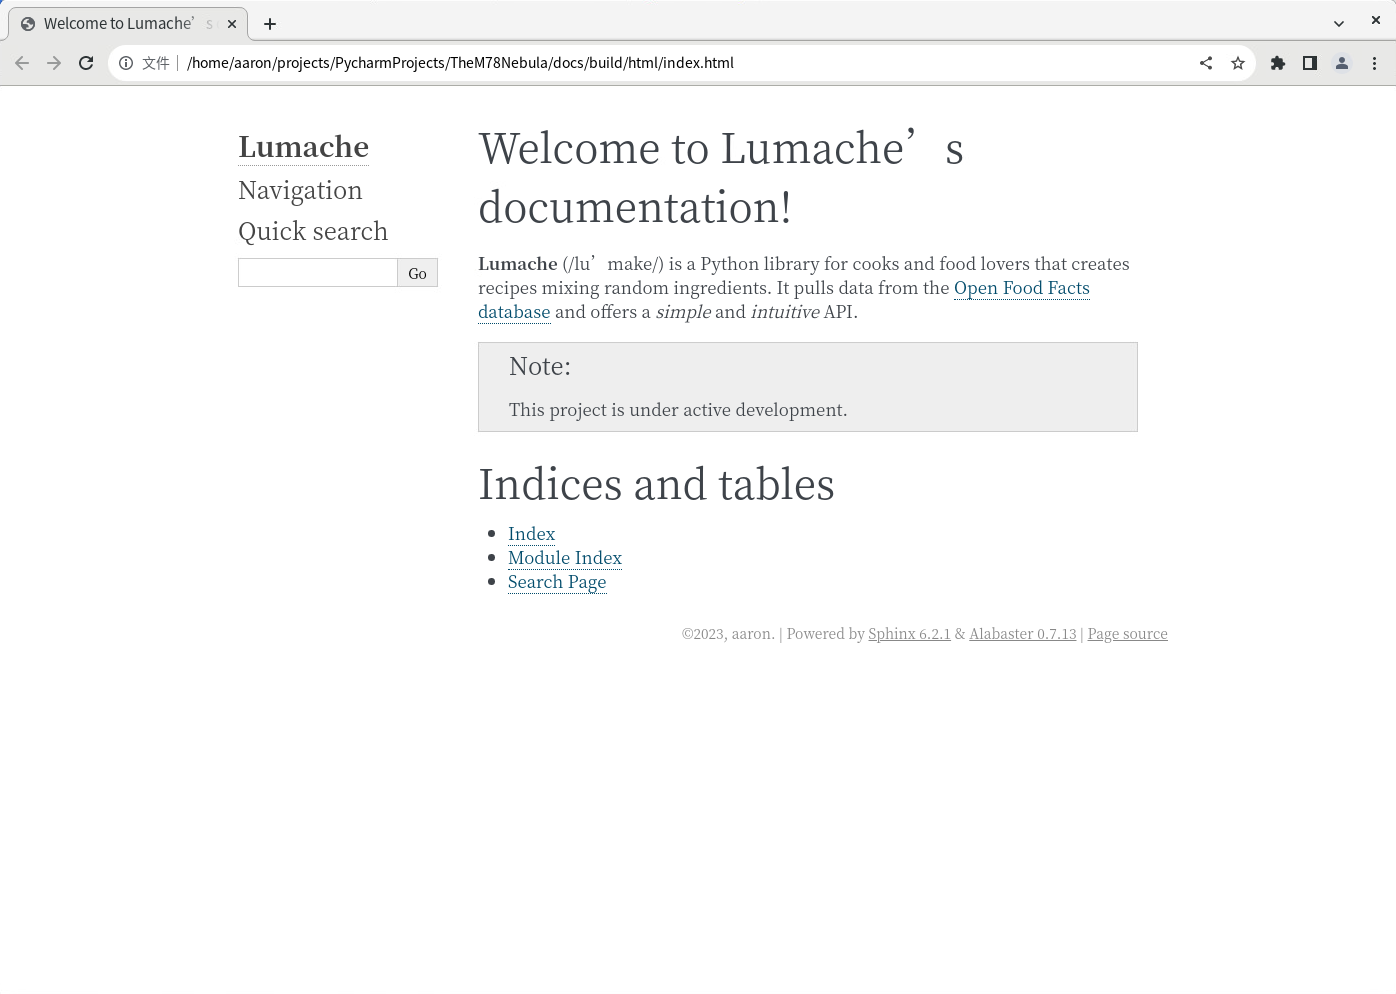Screen dimensions: 1396x994
Task: Open the Lumache sidebar title link
Action: click(303, 147)
